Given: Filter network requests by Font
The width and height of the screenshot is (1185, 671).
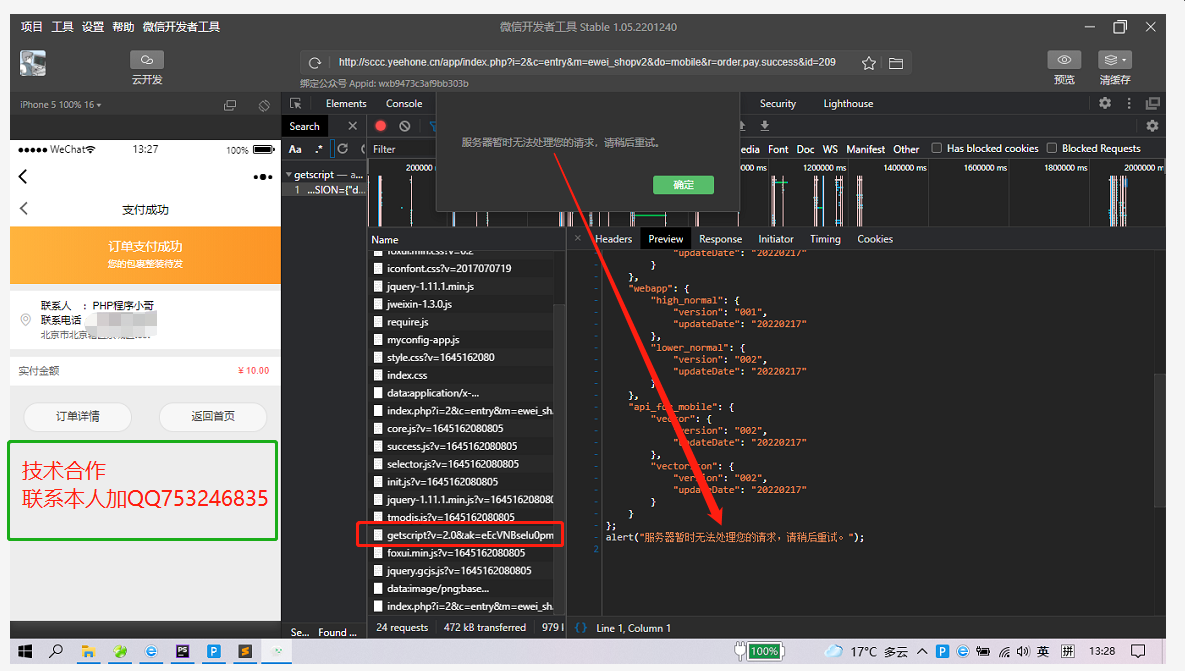Looking at the screenshot, I should 778,149.
